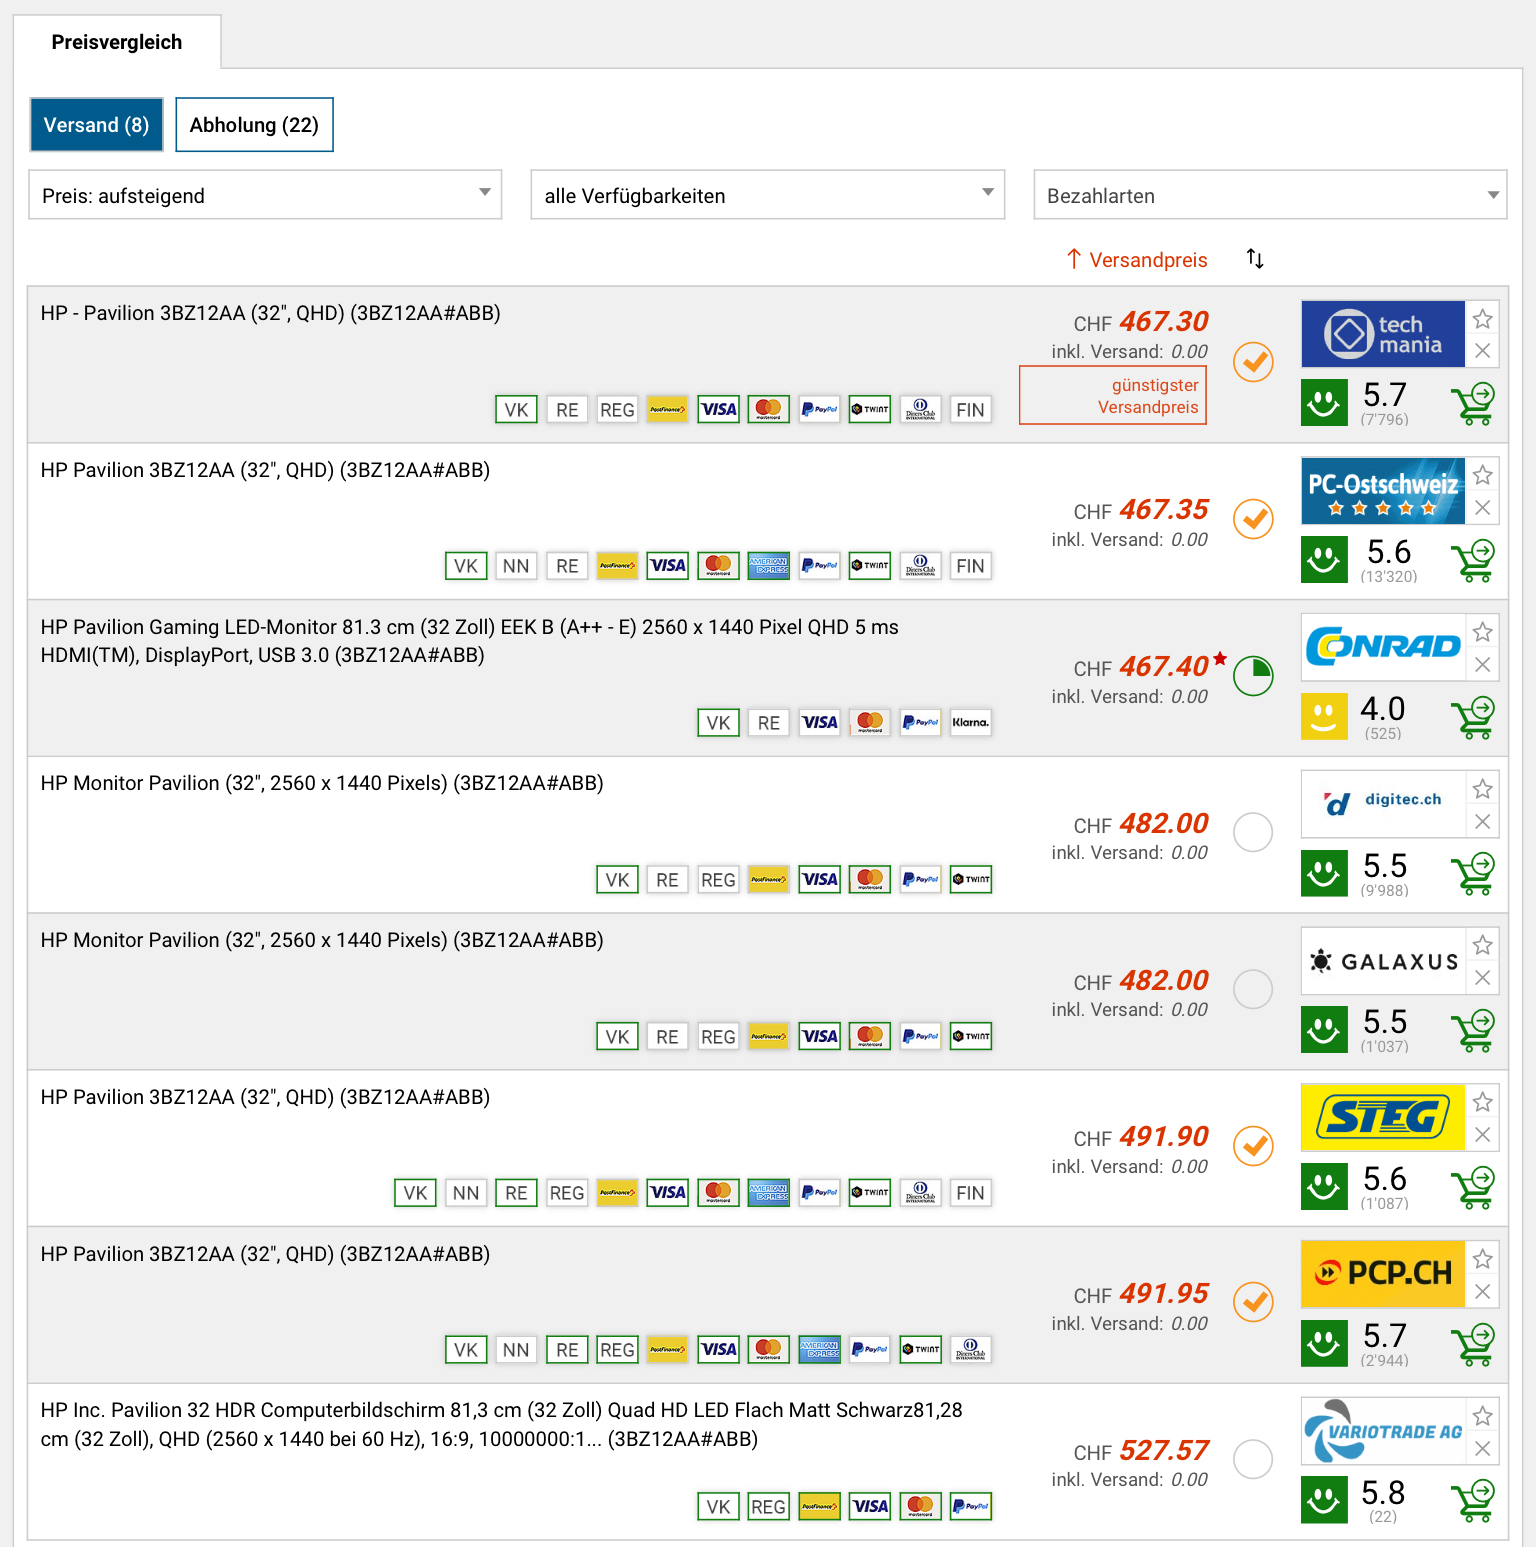Click the star icon beside PC-Ostschweiz logo
The width and height of the screenshot is (1536, 1547).
coord(1482,475)
